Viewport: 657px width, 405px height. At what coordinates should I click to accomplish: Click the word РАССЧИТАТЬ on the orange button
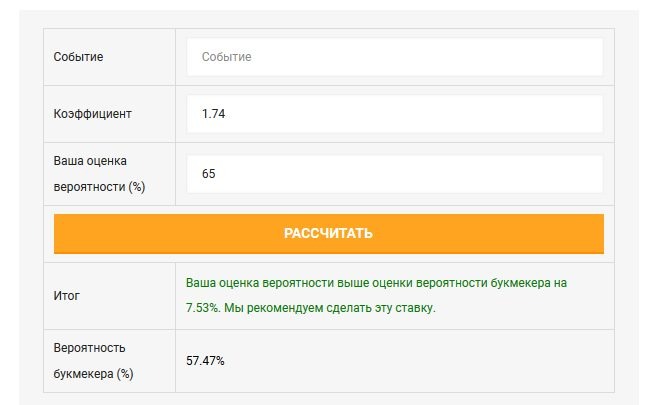pos(328,234)
